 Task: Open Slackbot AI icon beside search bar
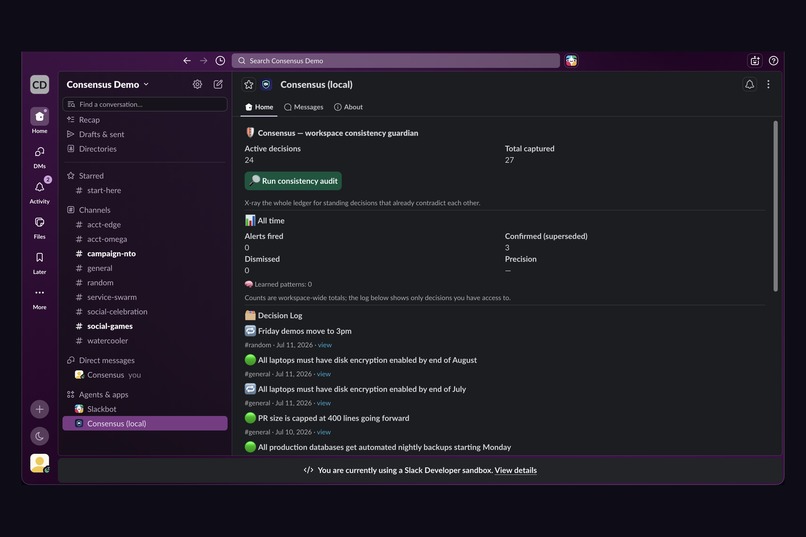[x=571, y=61]
